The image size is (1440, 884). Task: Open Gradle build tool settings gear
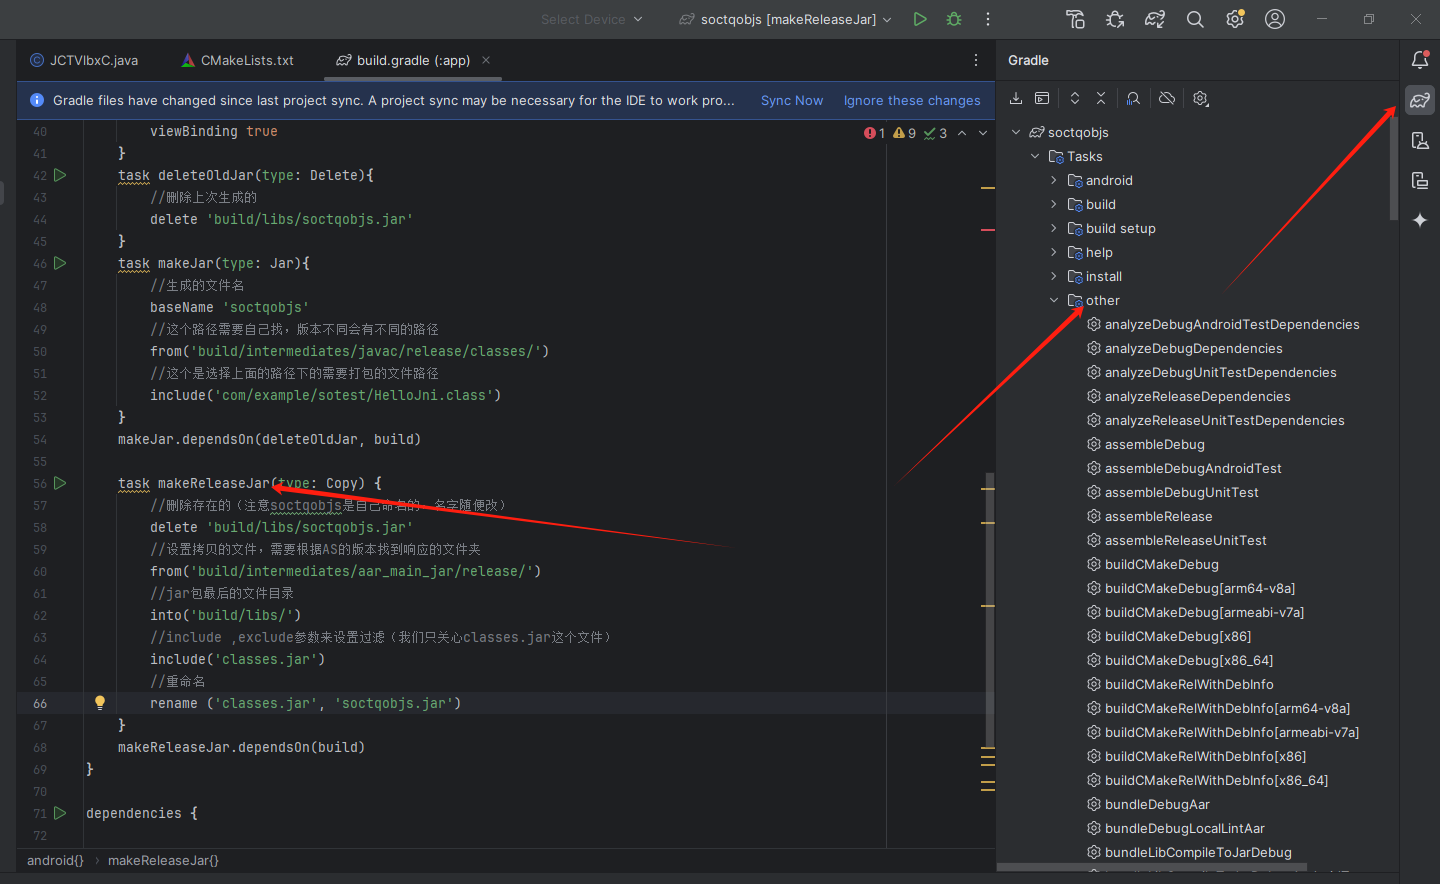(x=1201, y=98)
